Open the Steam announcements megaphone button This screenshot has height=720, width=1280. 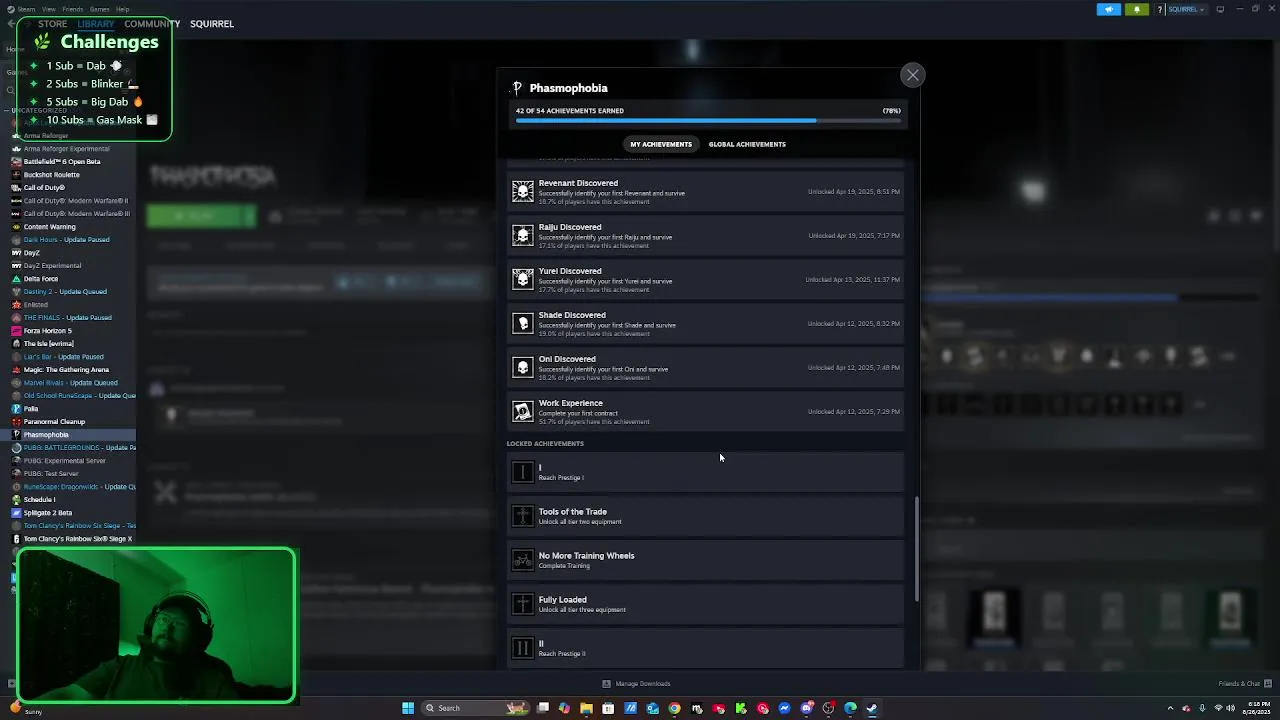tap(1108, 9)
